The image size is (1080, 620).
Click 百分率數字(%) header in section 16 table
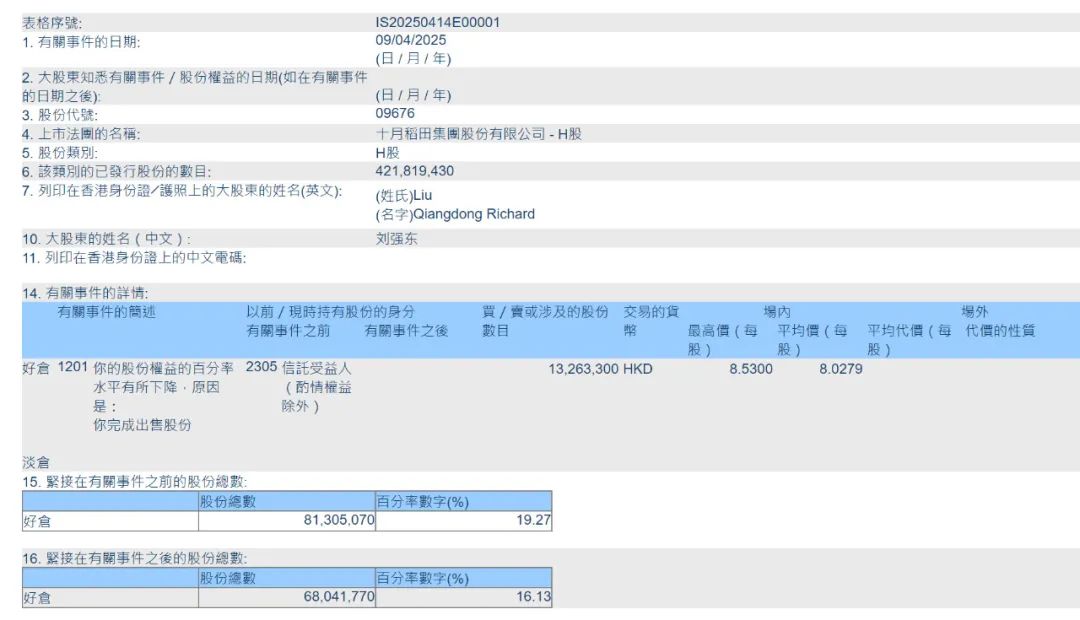[x=422, y=578]
